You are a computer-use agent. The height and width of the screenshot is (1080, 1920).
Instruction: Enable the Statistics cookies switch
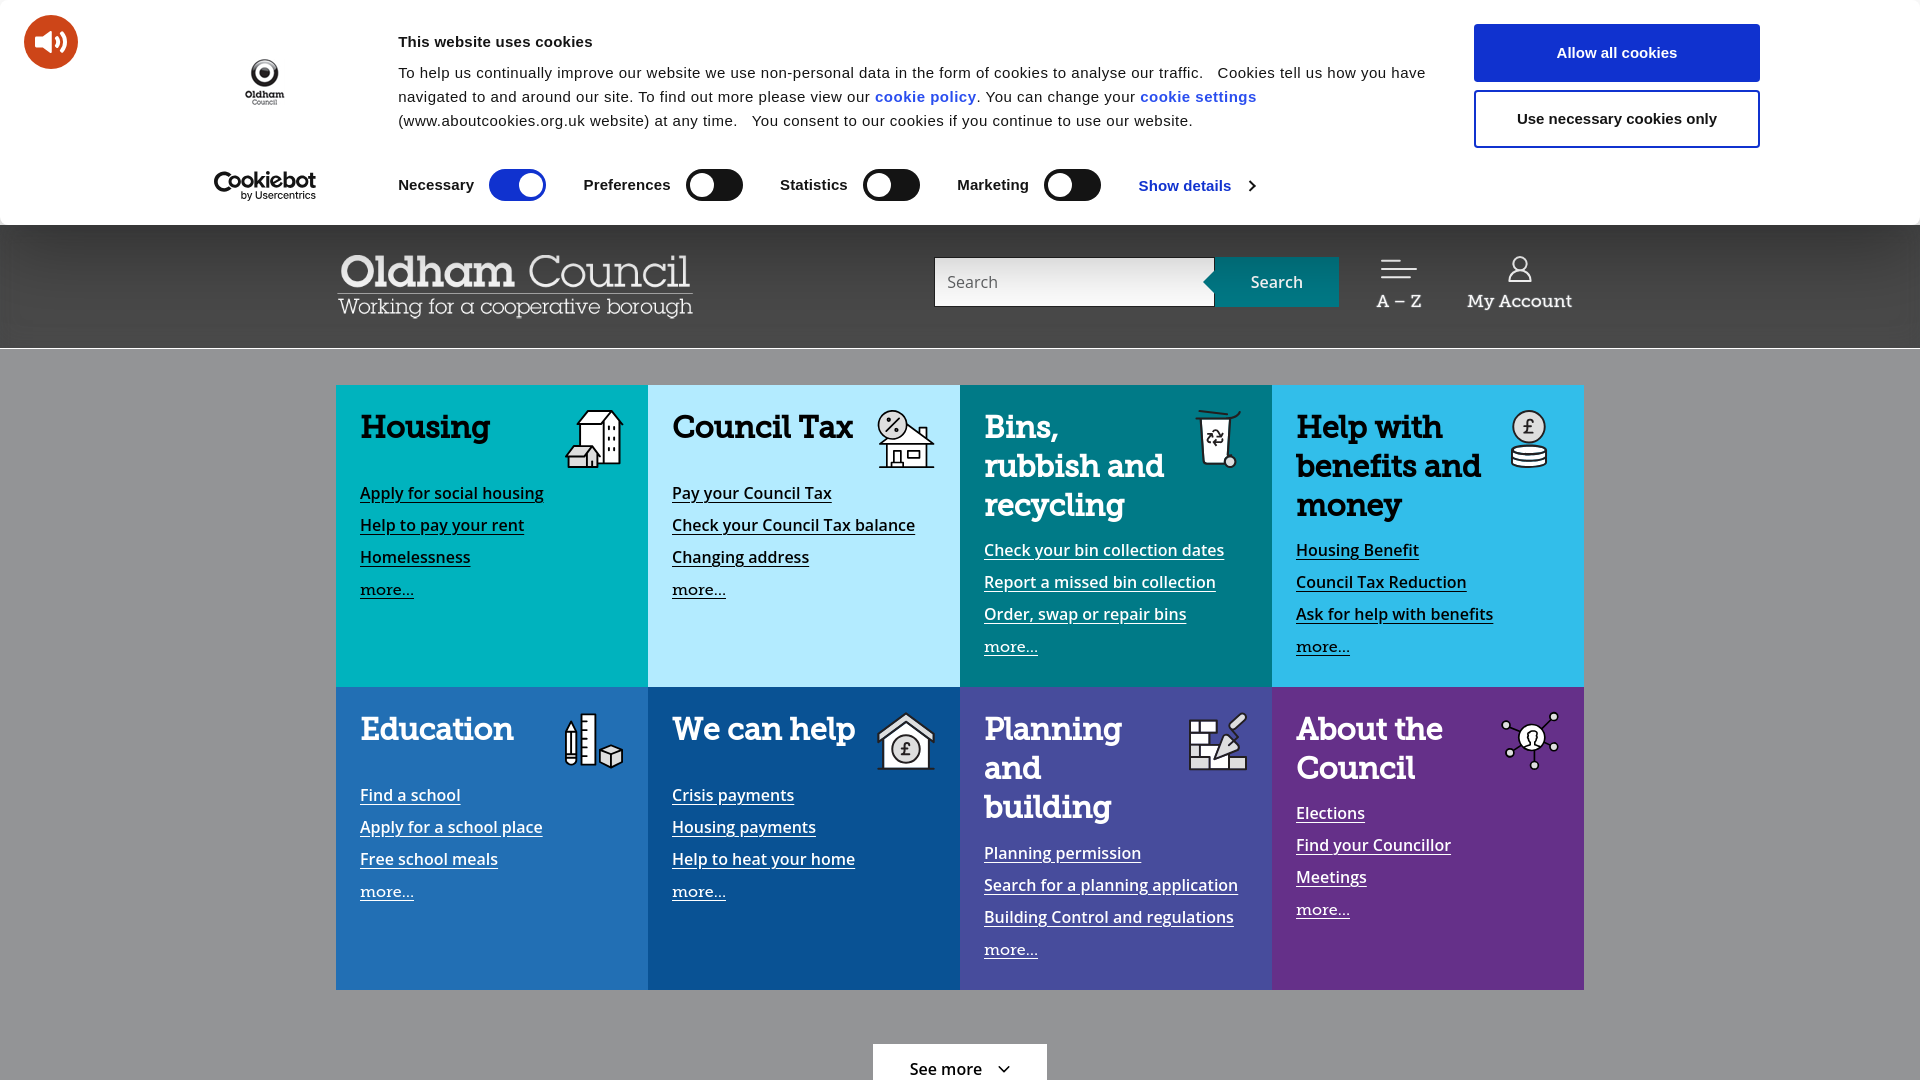point(891,185)
